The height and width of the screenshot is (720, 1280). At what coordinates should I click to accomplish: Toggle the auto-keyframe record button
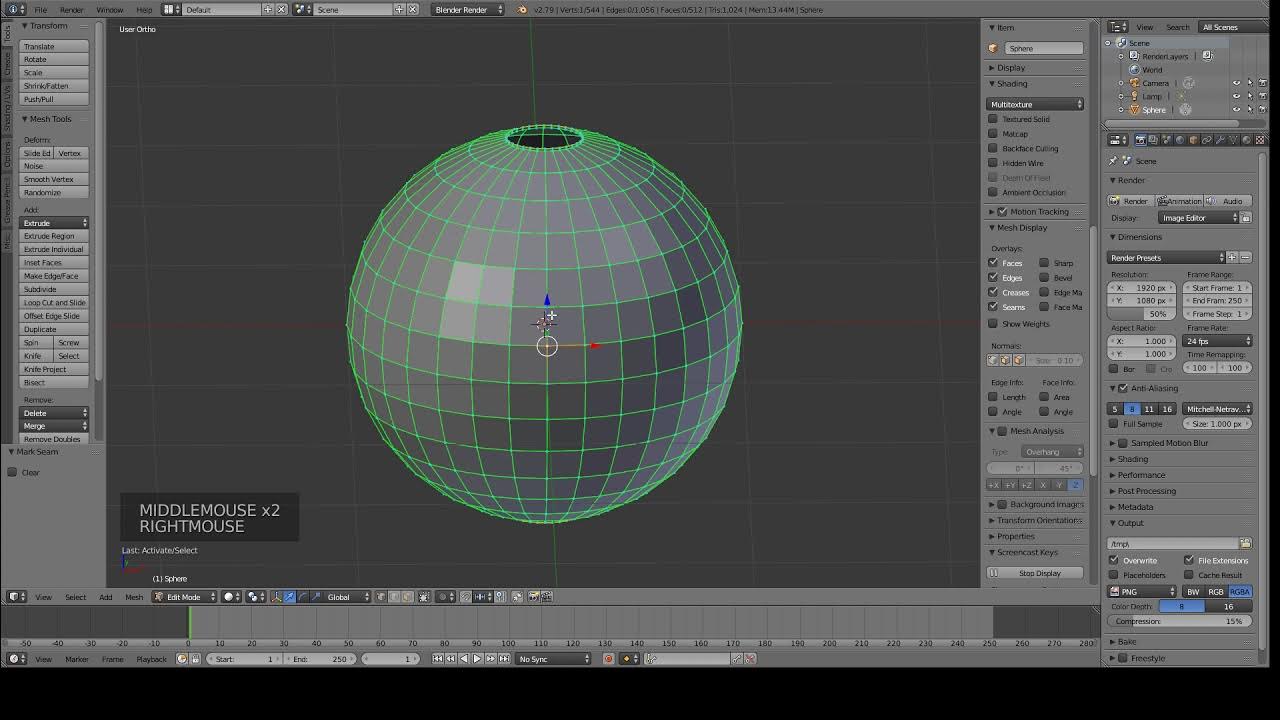tap(608, 659)
